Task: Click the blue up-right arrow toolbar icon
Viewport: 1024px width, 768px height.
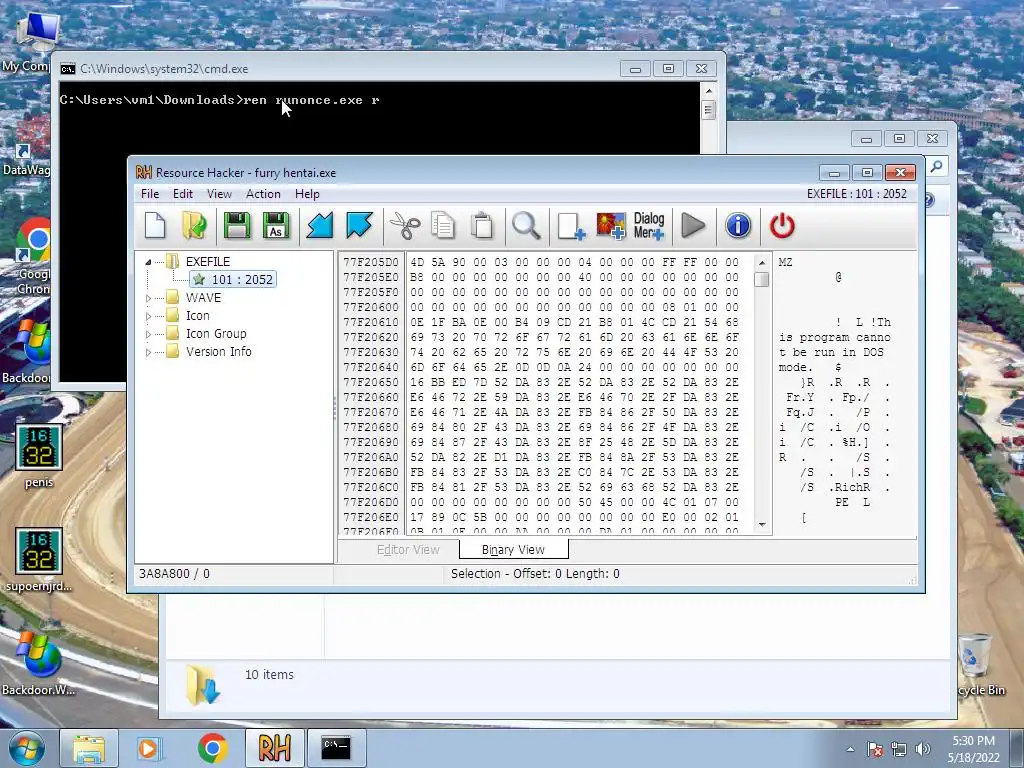Action: click(x=359, y=226)
